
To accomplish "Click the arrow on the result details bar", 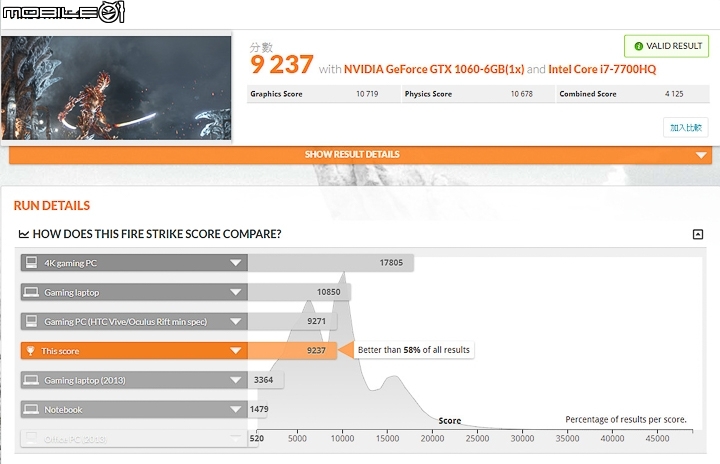I will coord(701,155).
